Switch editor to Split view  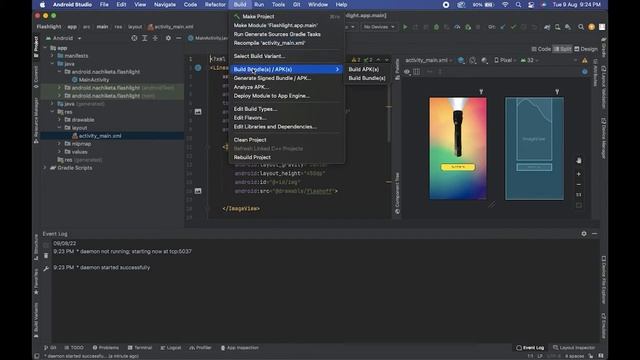click(x=562, y=49)
